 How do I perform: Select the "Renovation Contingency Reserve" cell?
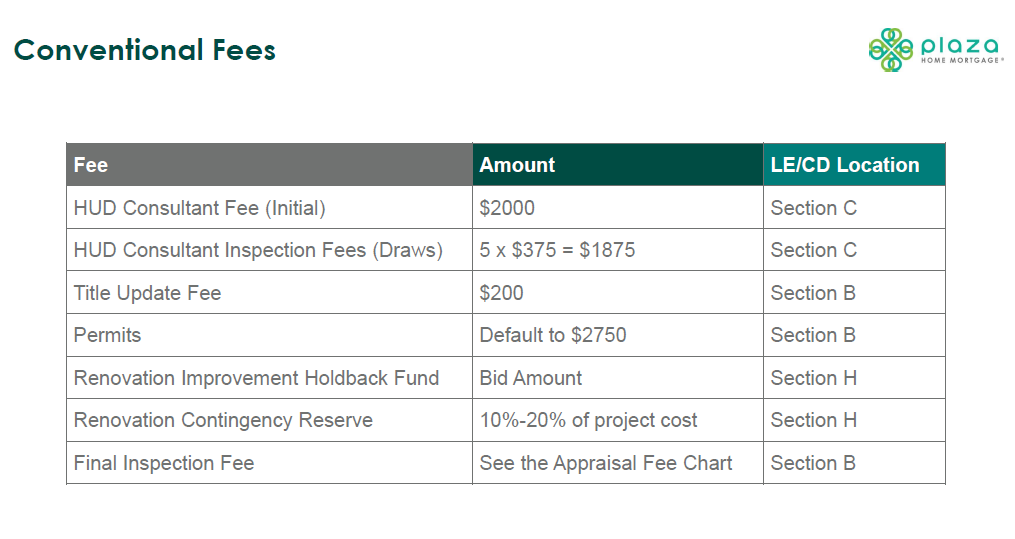tap(223, 420)
